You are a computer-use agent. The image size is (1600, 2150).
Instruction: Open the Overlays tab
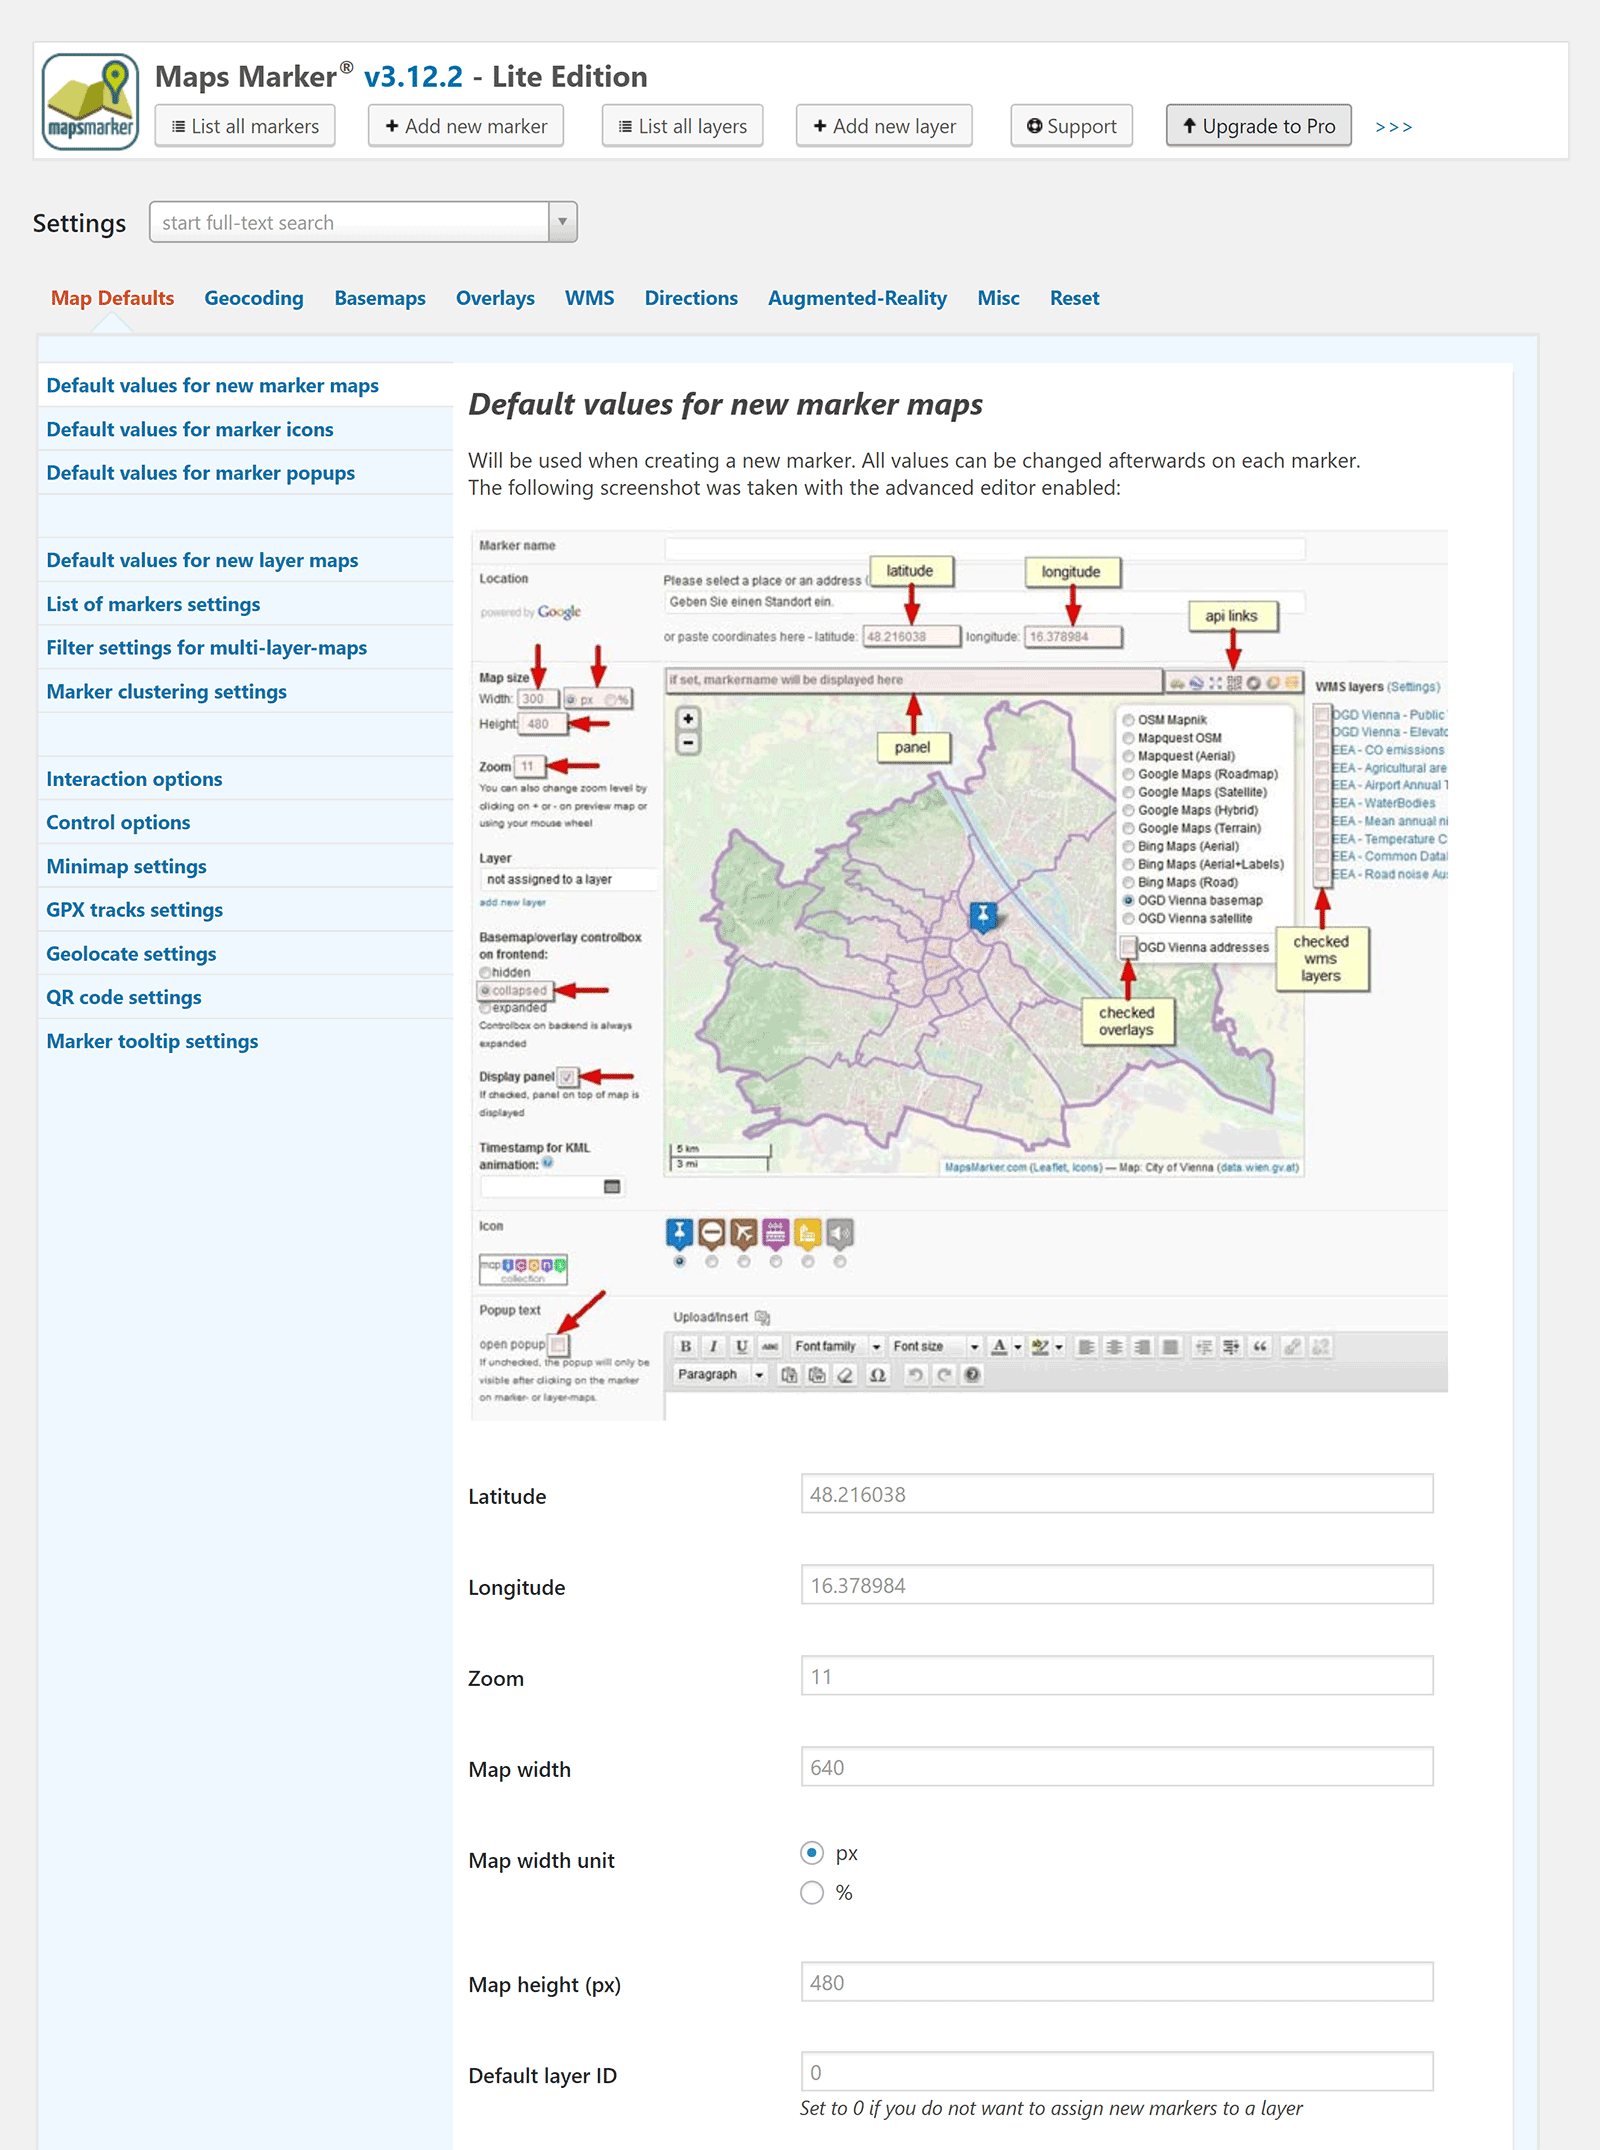[495, 298]
